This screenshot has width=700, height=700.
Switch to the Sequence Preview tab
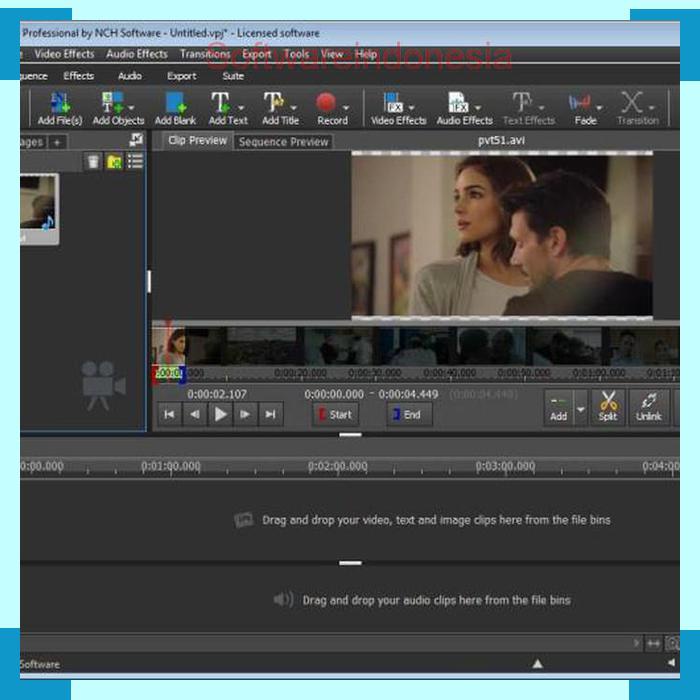pyautogui.click(x=283, y=142)
